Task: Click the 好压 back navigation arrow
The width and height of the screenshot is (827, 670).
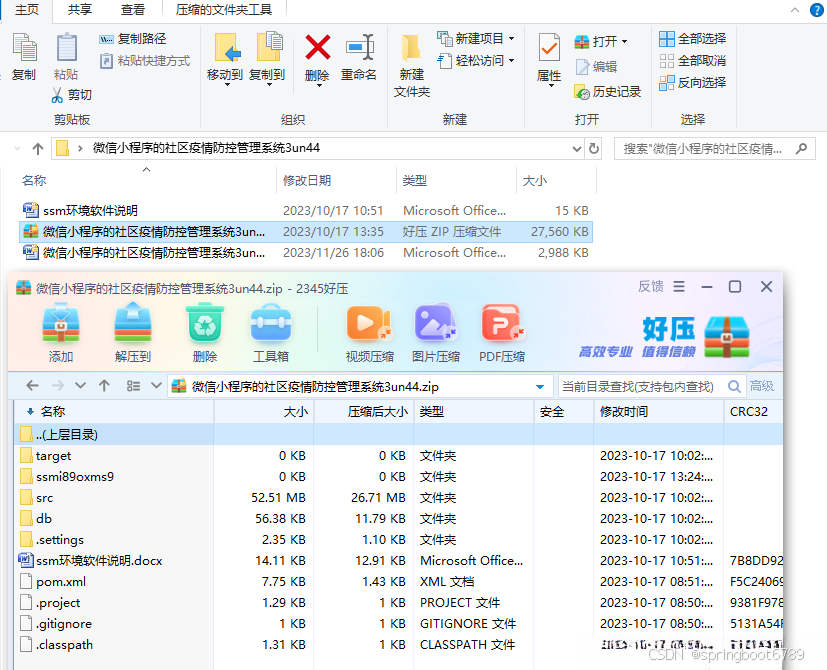Action: (x=33, y=386)
